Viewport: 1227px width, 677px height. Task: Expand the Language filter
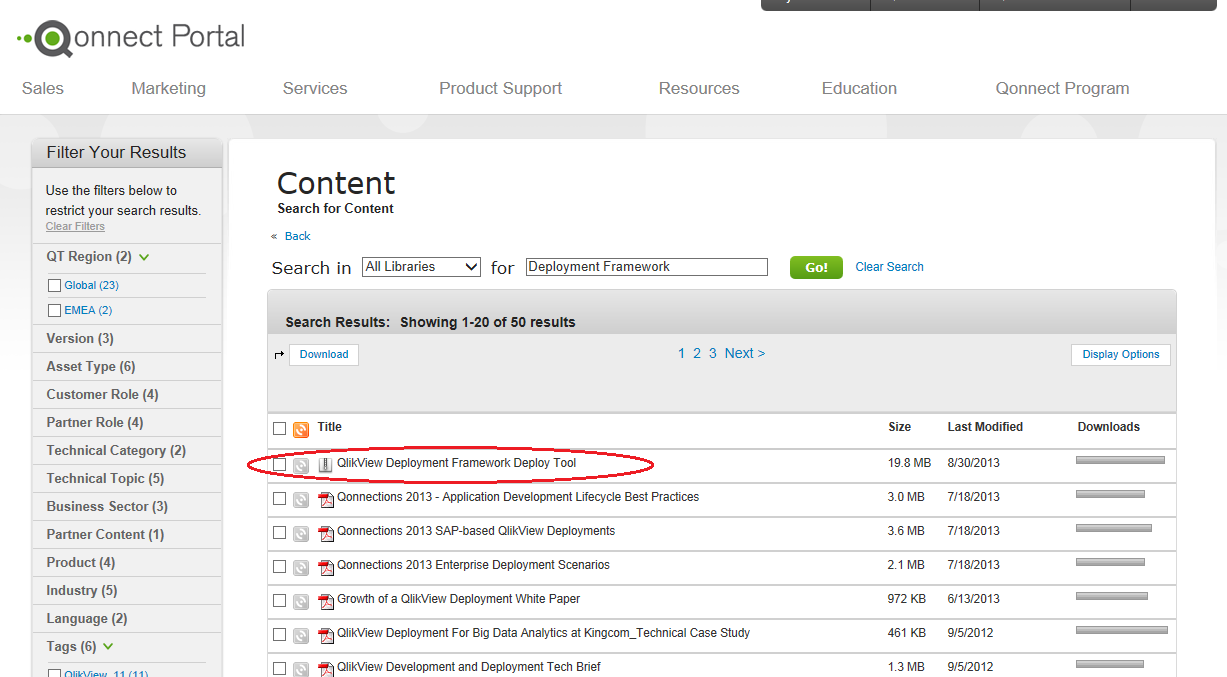87,619
